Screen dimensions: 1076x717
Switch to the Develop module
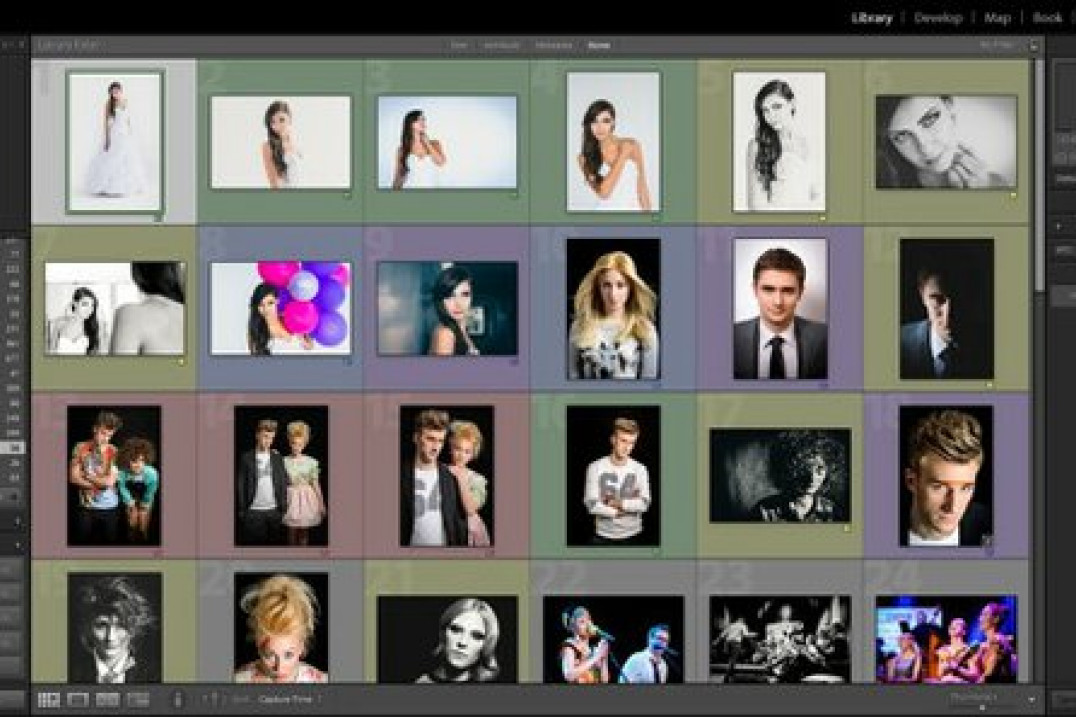click(940, 18)
